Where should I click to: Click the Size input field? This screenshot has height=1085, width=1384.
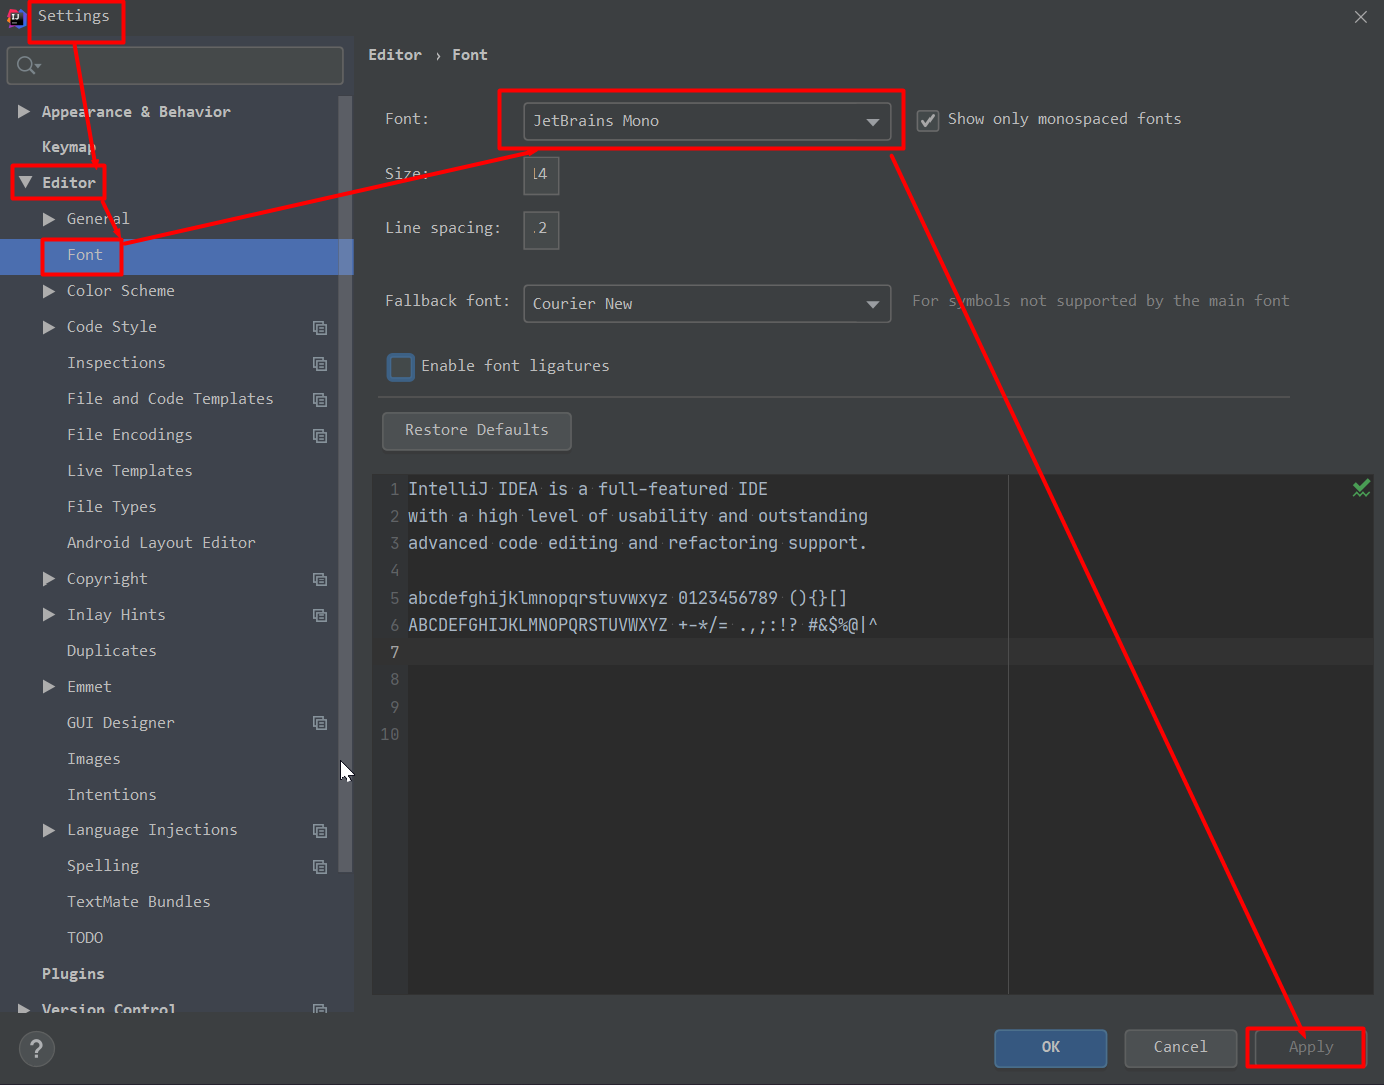point(541,175)
